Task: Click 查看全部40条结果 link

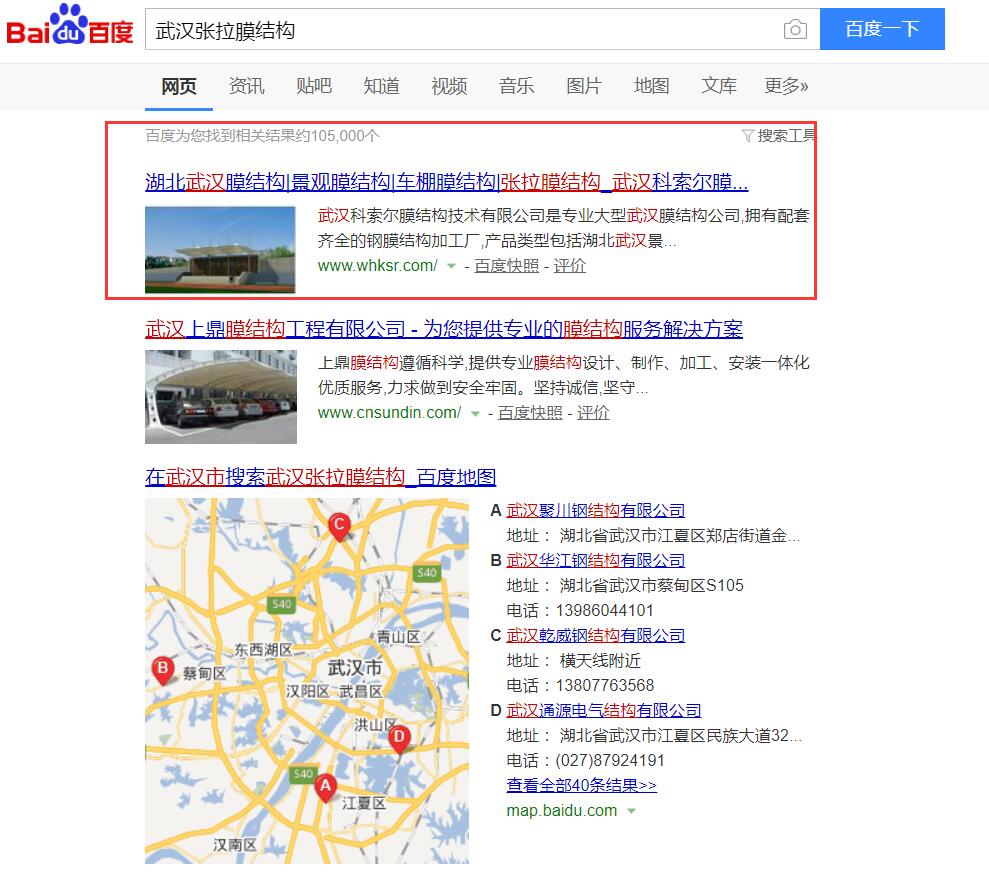Action: (581, 785)
